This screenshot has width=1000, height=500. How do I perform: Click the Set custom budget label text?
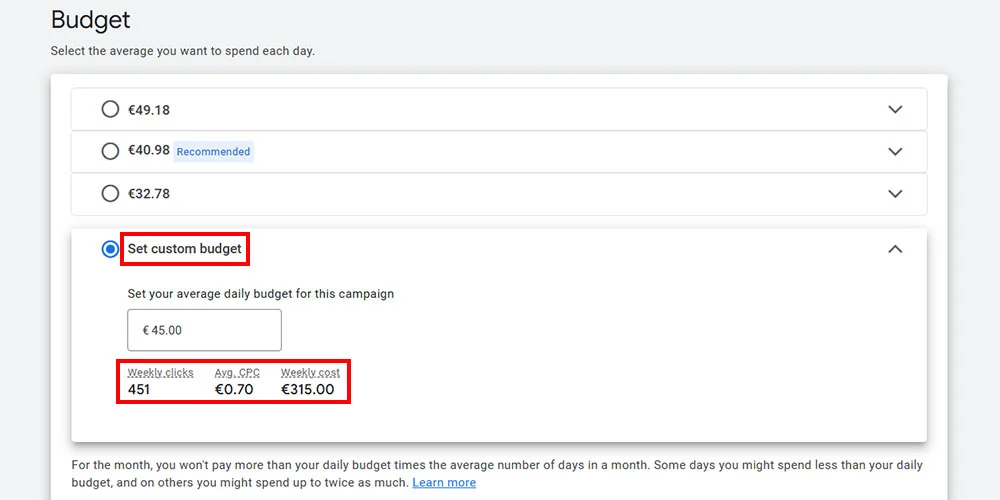(x=185, y=249)
